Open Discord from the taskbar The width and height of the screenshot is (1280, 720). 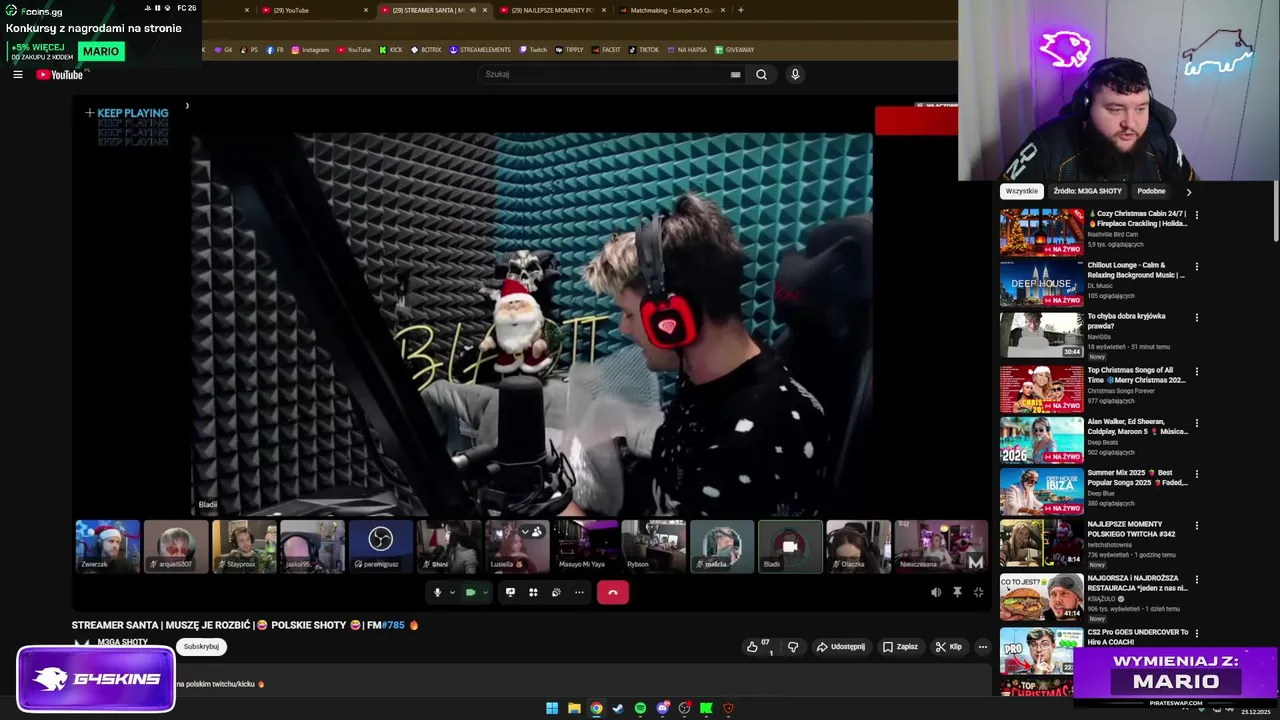pyautogui.click(x=662, y=708)
